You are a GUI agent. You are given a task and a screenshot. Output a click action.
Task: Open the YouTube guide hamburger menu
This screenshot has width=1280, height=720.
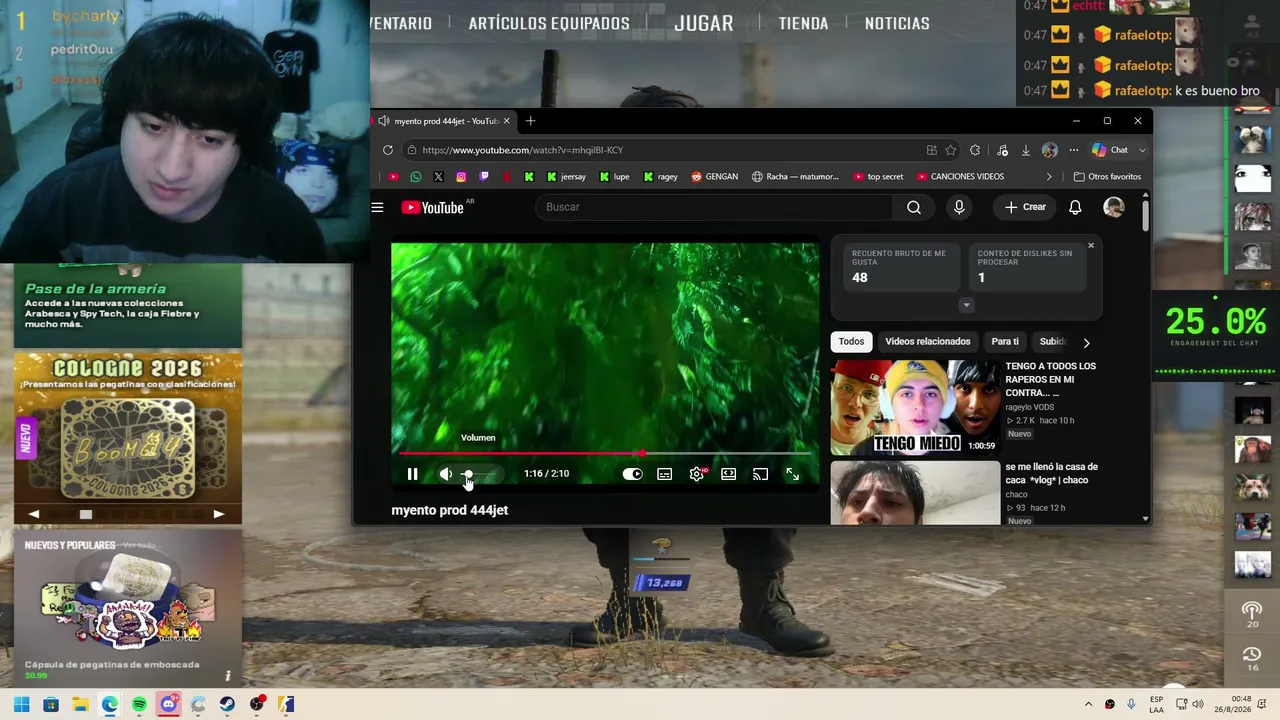[377, 207]
